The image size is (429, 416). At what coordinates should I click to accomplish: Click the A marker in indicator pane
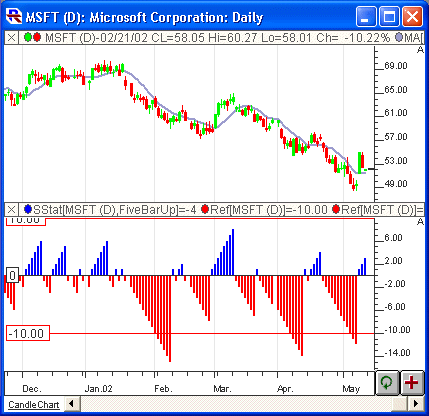click(x=420, y=221)
